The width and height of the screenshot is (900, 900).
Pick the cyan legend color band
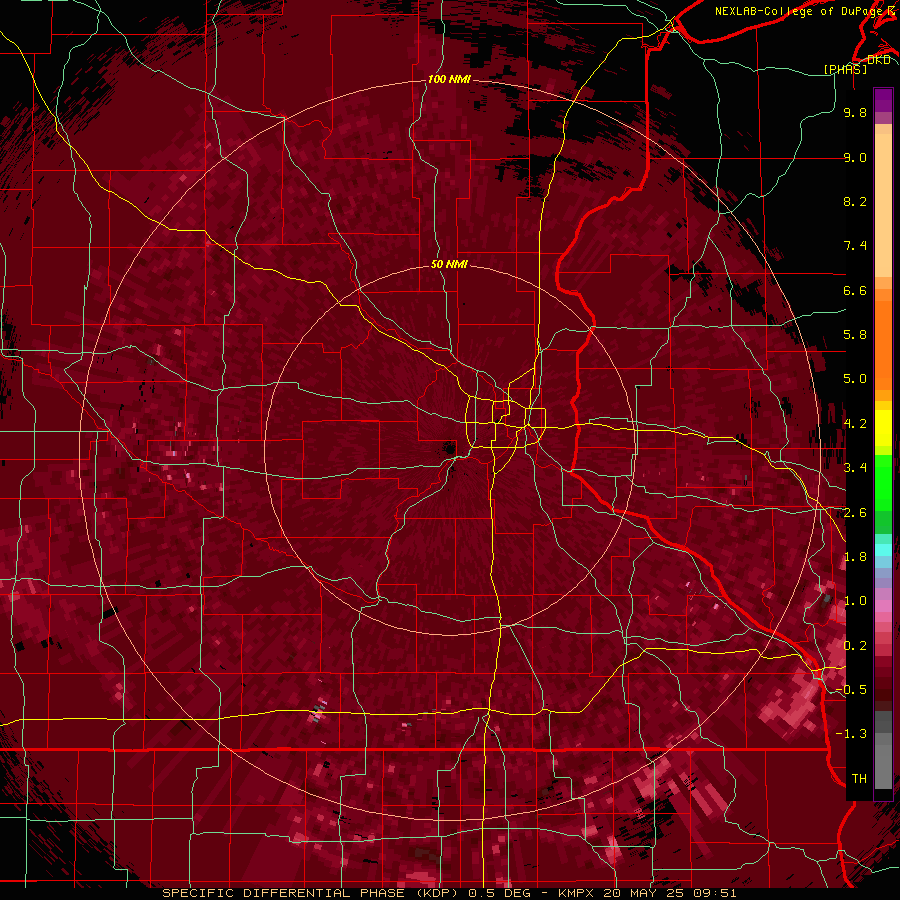pos(883,550)
